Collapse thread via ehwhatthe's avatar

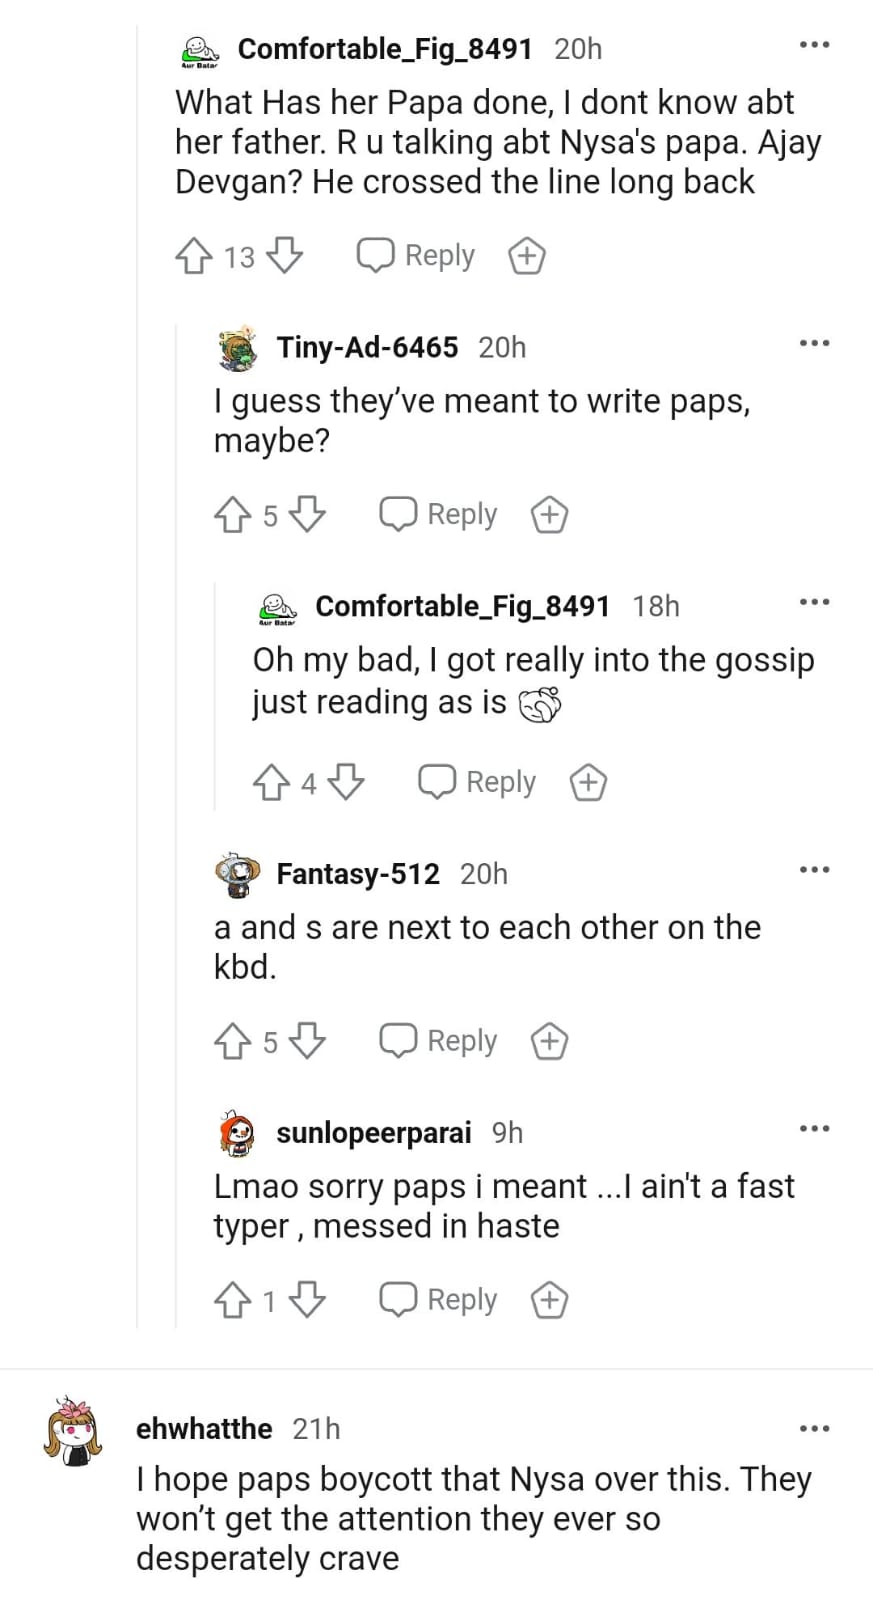click(73, 1431)
